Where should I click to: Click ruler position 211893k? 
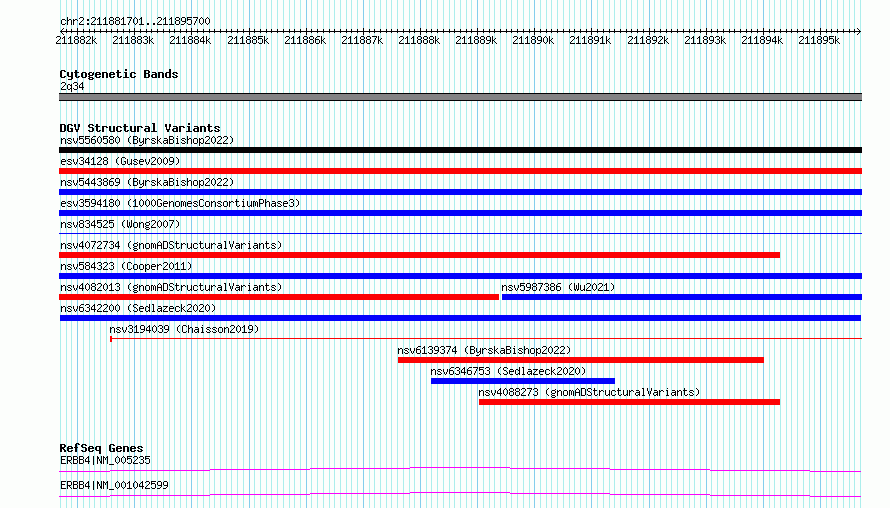tap(706, 40)
